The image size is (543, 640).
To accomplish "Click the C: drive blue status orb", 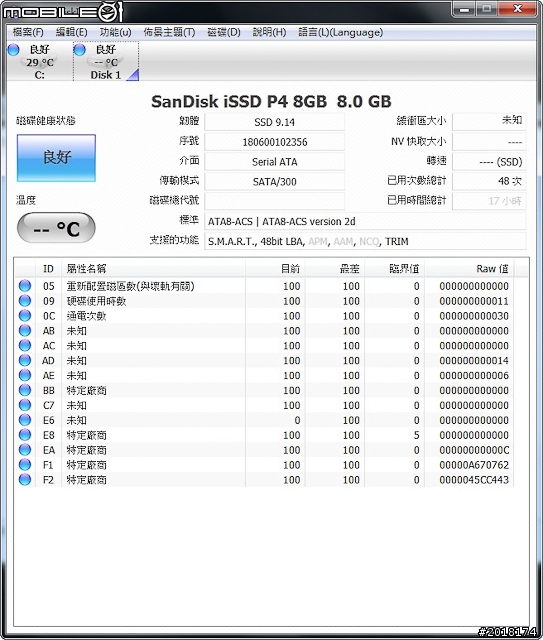I will click(x=13, y=50).
